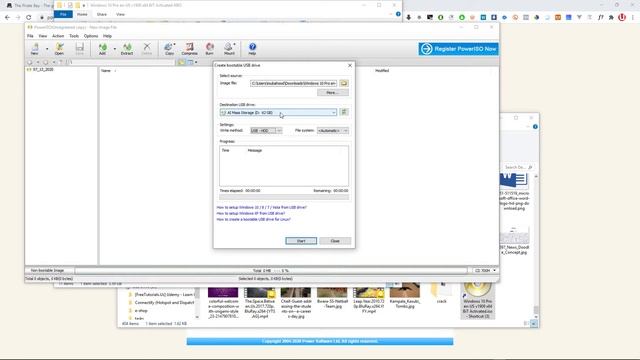Click the Share tab in Explorer window

coord(102,14)
